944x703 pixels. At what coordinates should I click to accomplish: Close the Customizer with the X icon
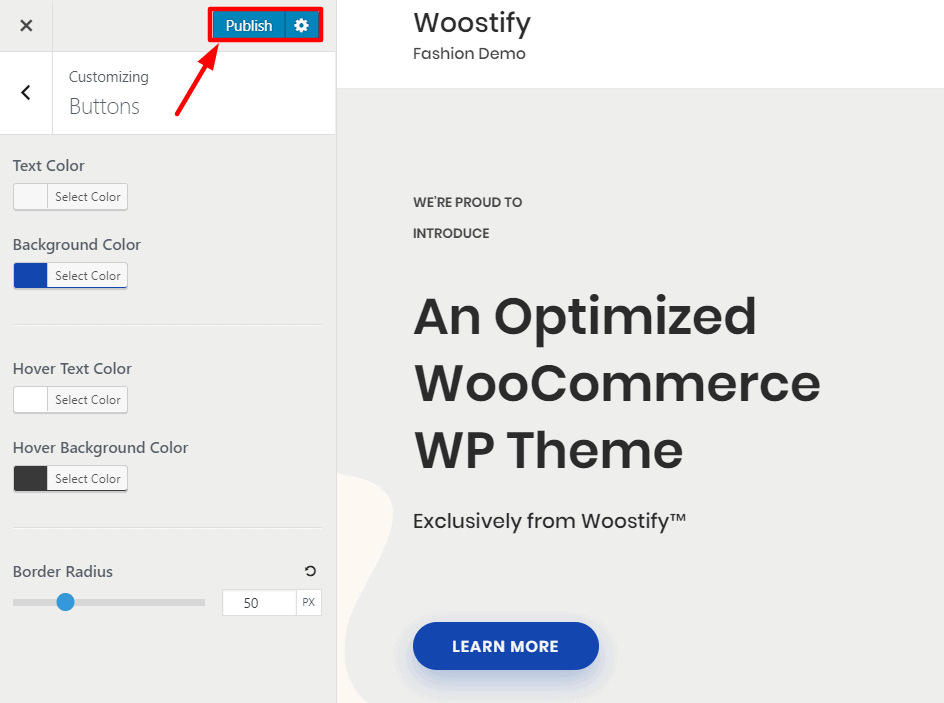pyautogui.click(x=26, y=25)
